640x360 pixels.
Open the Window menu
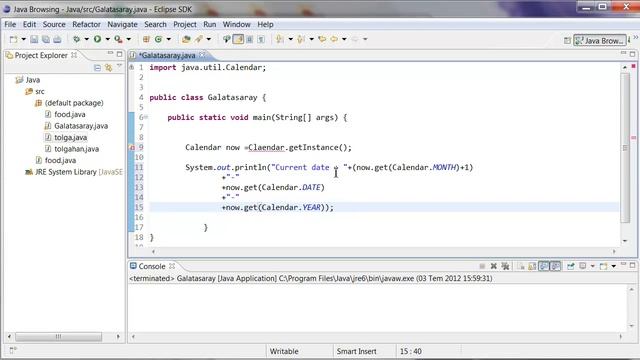[x=236, y=24]
